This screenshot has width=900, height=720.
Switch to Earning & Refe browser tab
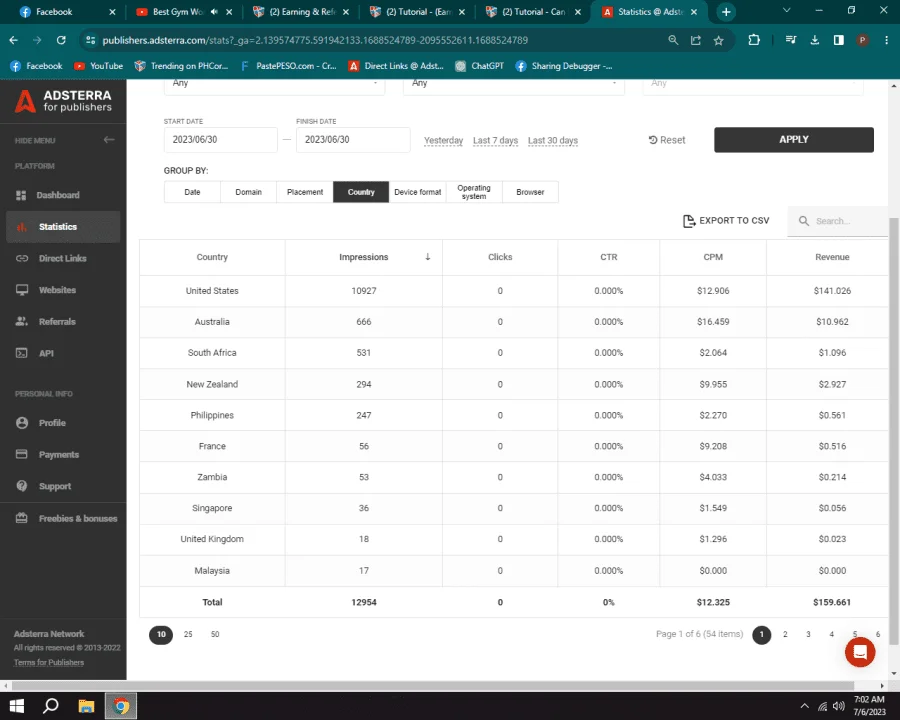[298, 11]
